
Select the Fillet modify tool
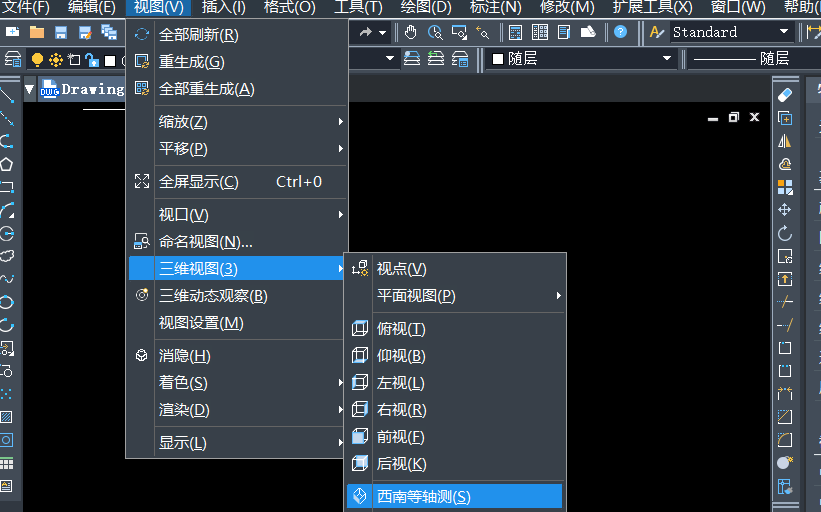click(x=784, y=440)
